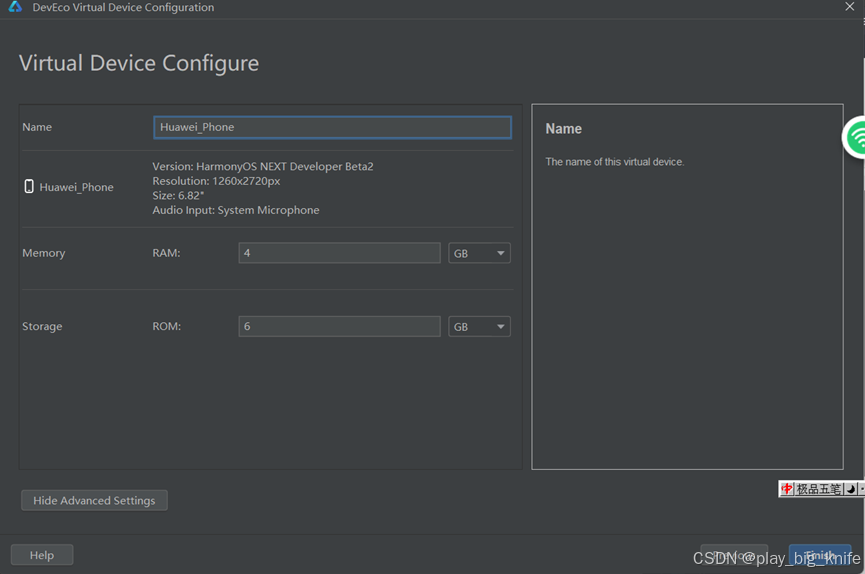Click the moon icon in the IME bar
Screen dimensions: 865x574
[851, 489]
